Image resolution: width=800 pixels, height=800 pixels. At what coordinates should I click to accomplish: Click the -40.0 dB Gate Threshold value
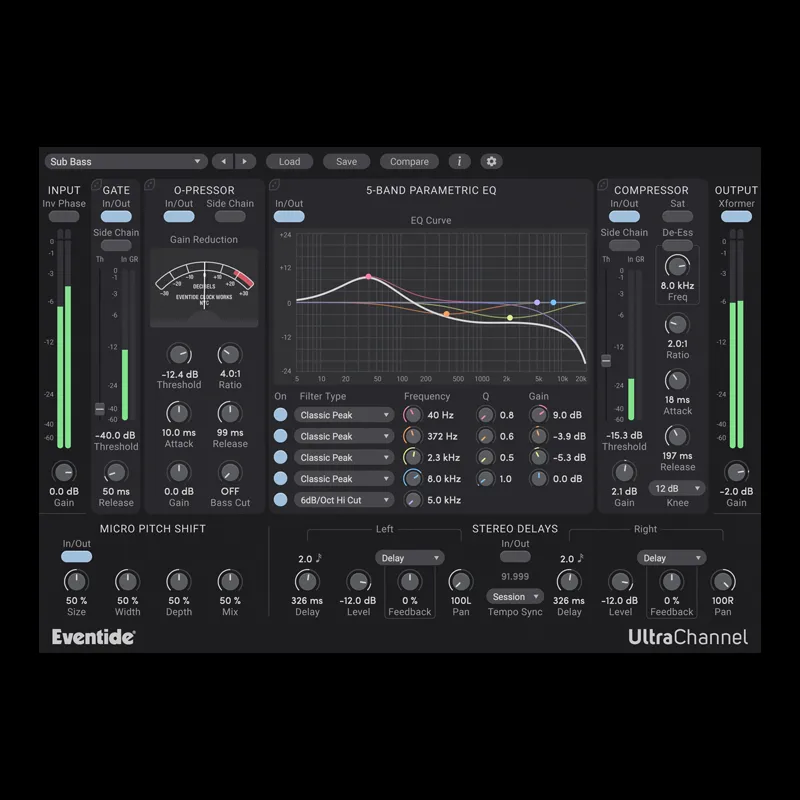pos(115,435)
